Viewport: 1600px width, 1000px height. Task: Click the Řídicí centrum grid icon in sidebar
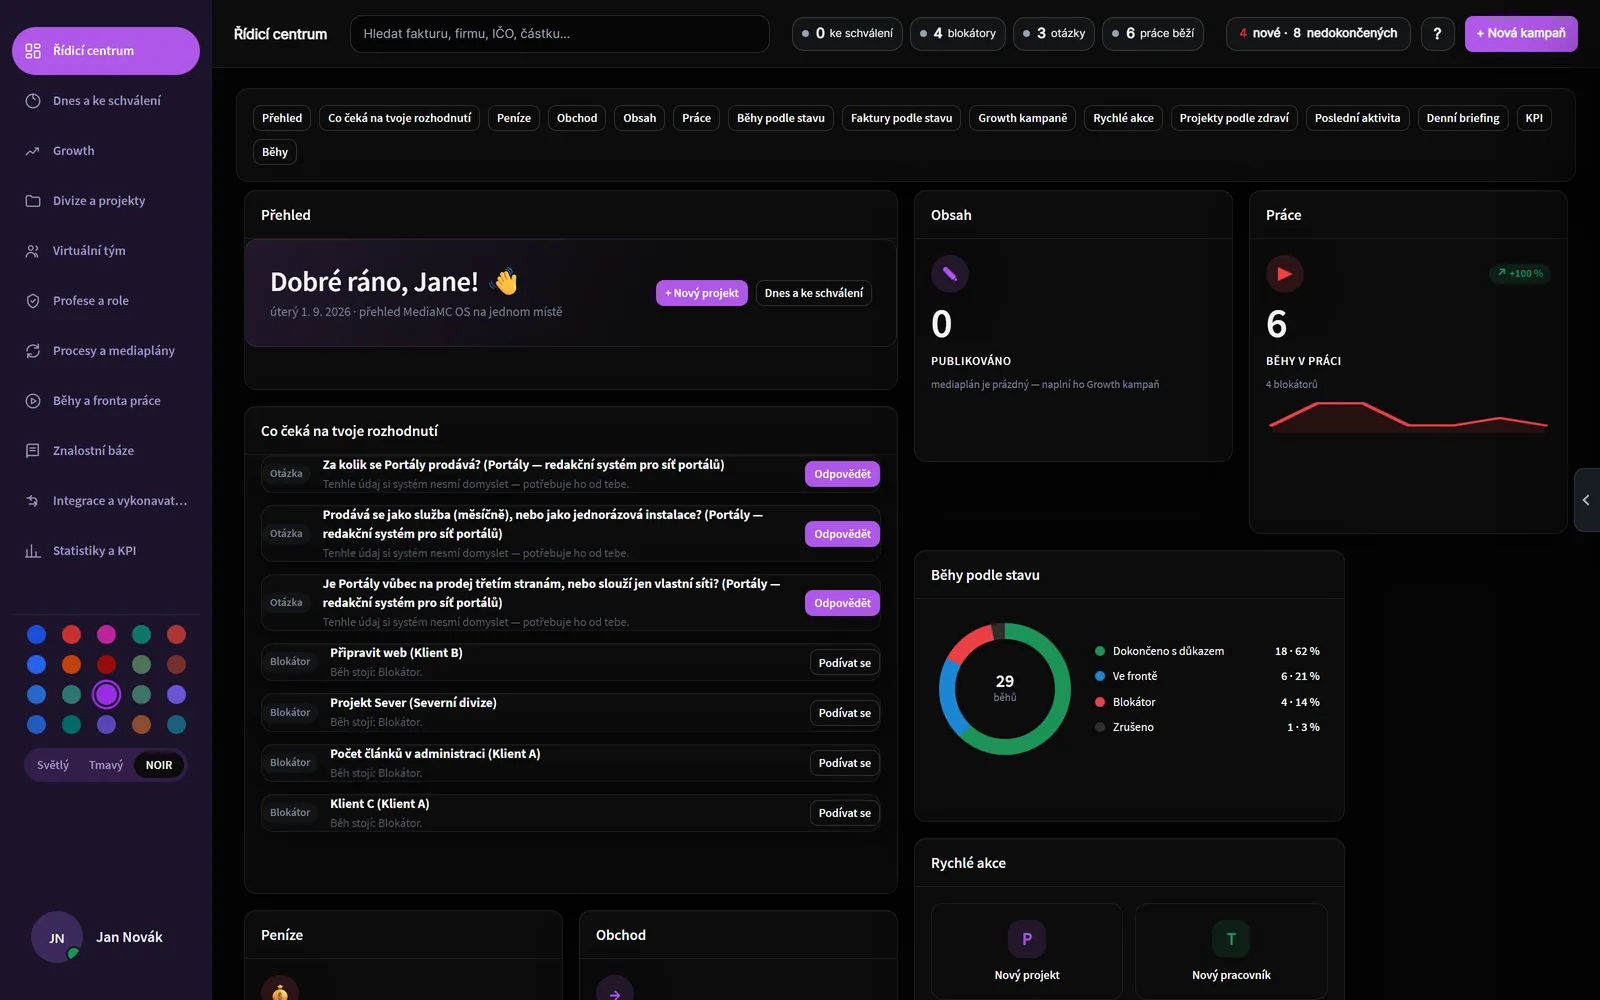[x=33, y=51]
